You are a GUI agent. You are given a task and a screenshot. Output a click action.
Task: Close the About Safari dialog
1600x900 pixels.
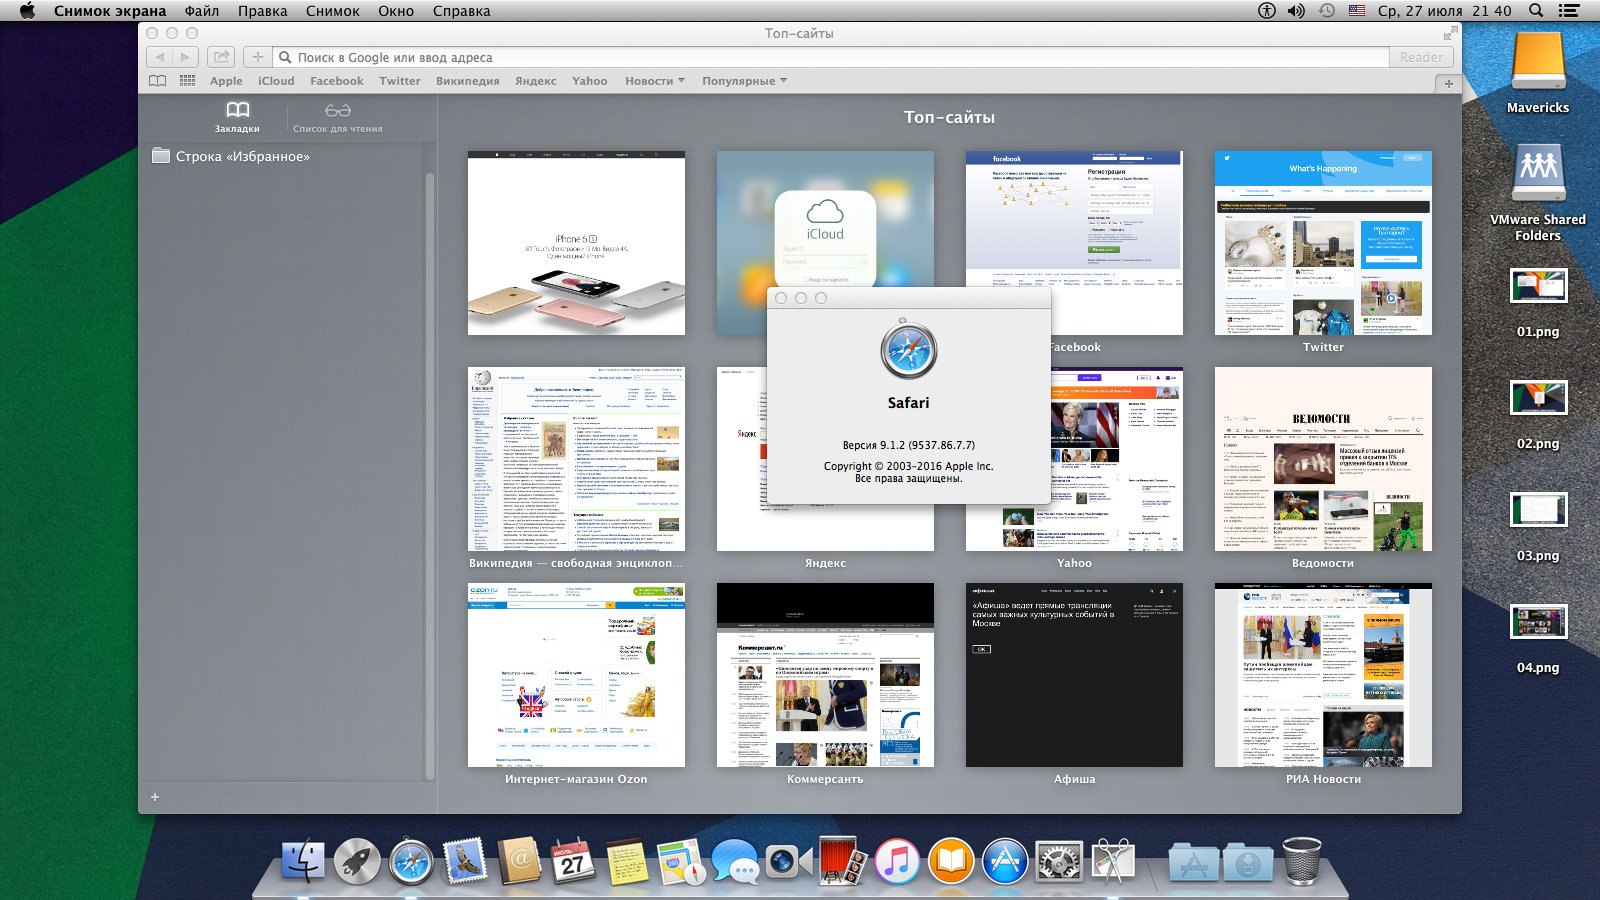(781, 298)
